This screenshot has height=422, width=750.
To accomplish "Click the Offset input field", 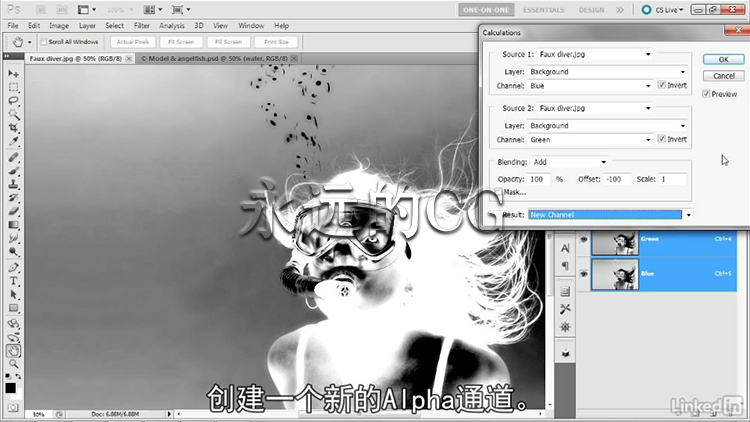I will (617, 179).
